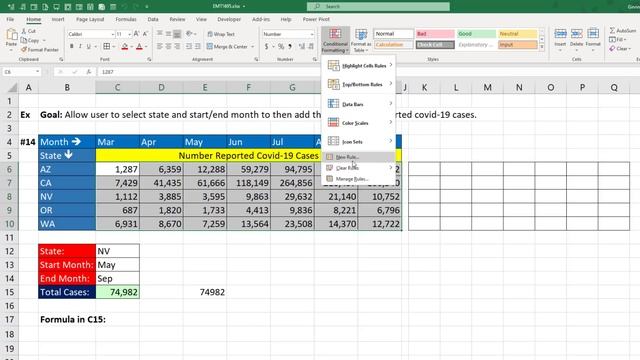Toggle Align Right
This screenshot has width=640, height=360.
tap(177, 47)
